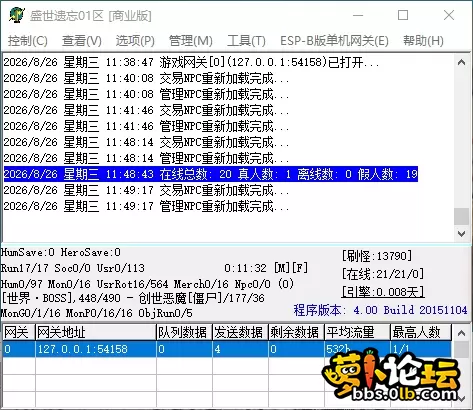Open the 工具(T) menu
This screenshot has width=473, height=410.
pyautogui.click(x=246, y=41)
